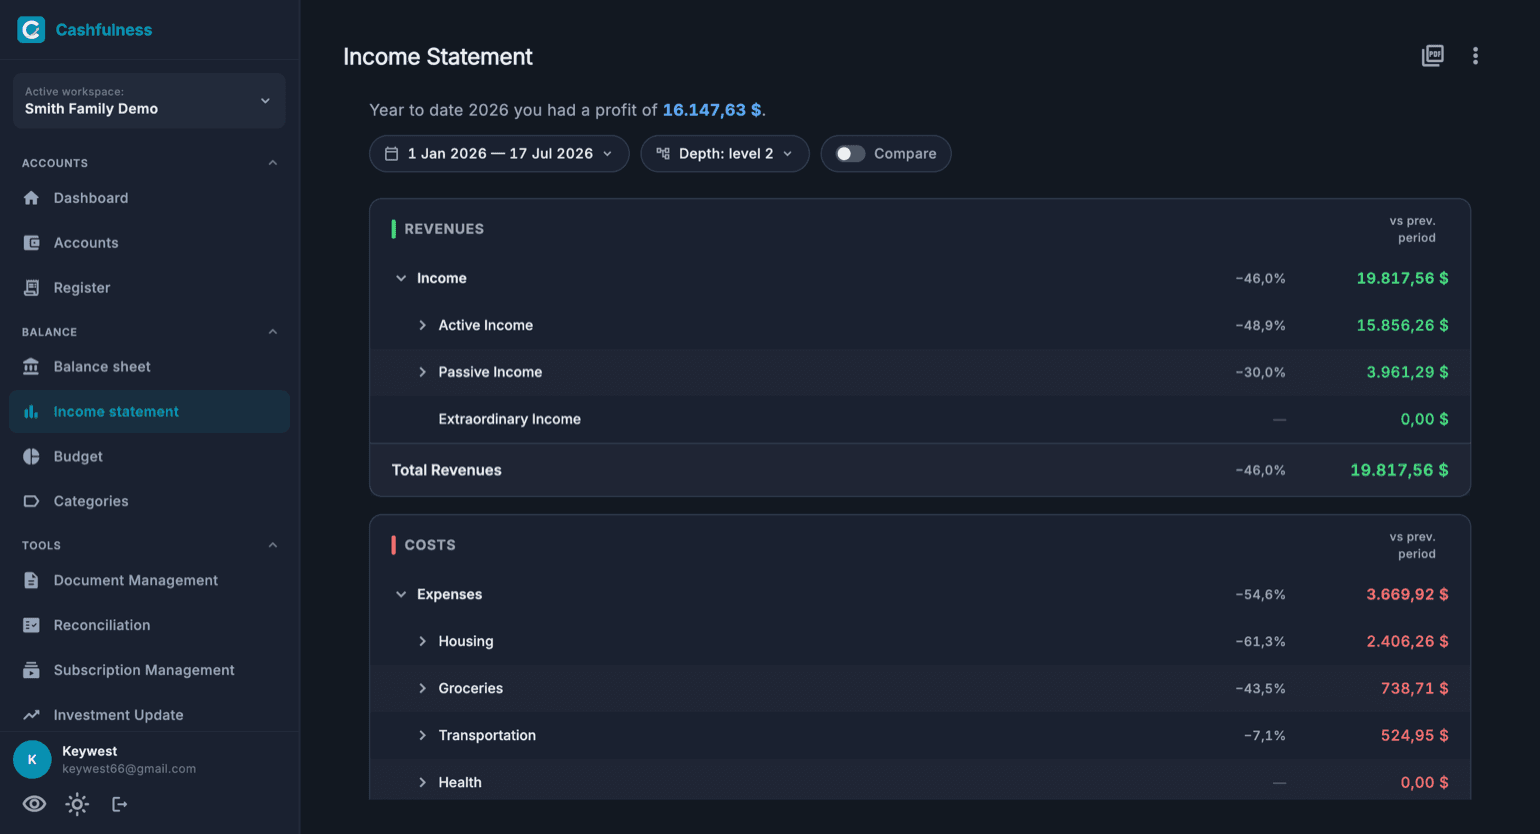Click Passive Income amount 3.961,29 $
Screen dimensions: 1540x834
point(1407,372)
